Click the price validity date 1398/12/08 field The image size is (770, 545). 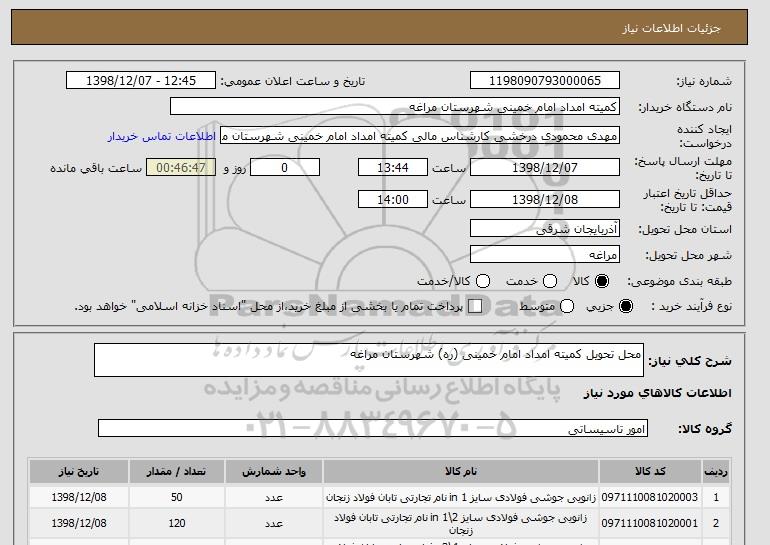pos(544,200)
